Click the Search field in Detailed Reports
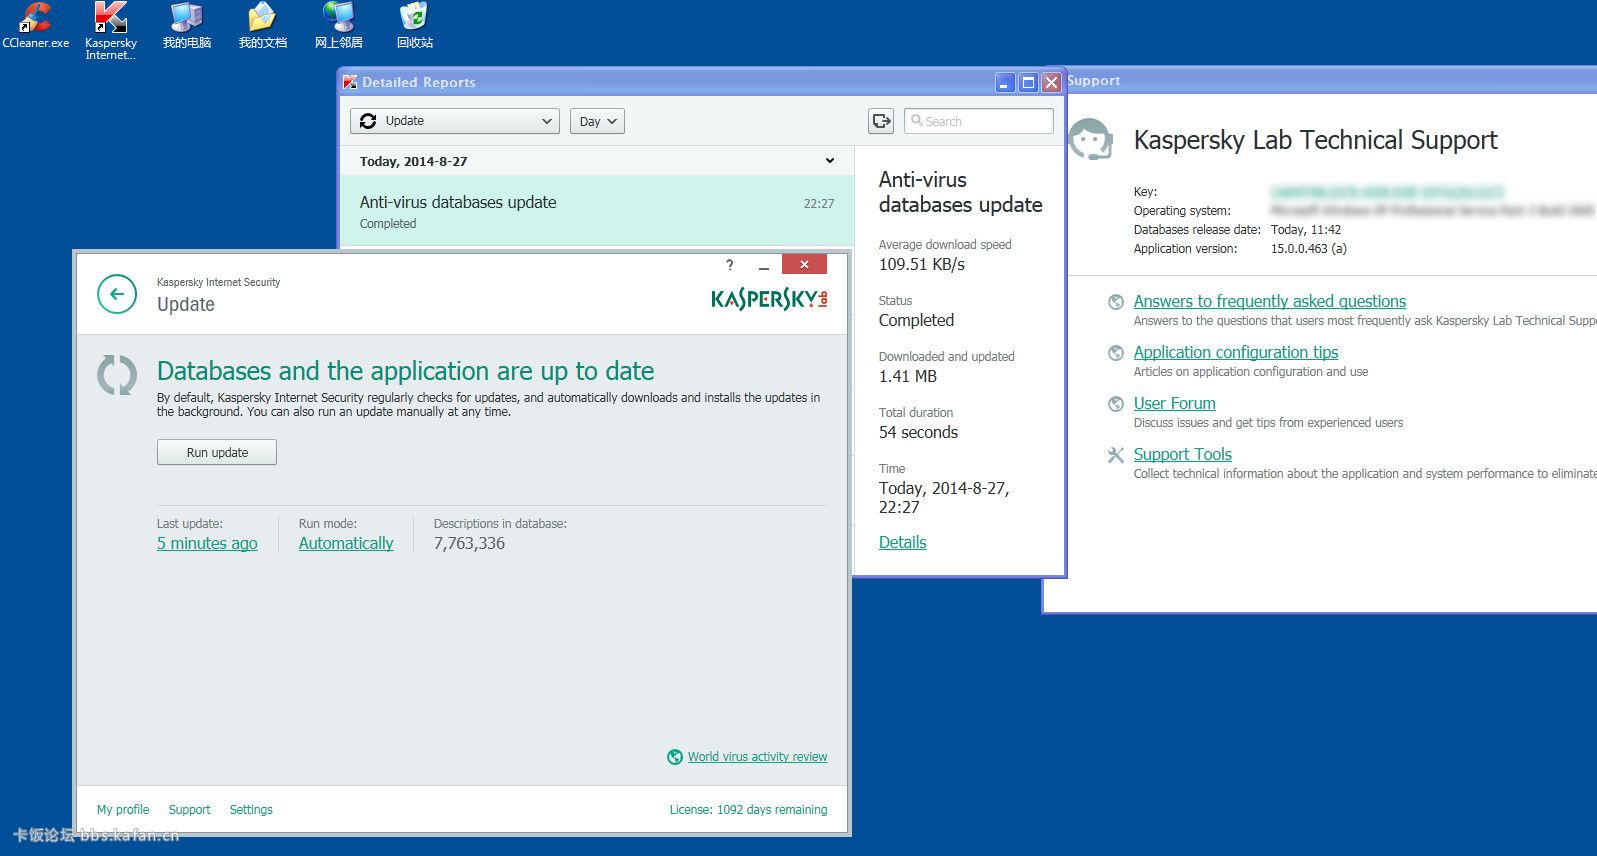Screen dimensions: 1597x856 [x=979, y=121]
